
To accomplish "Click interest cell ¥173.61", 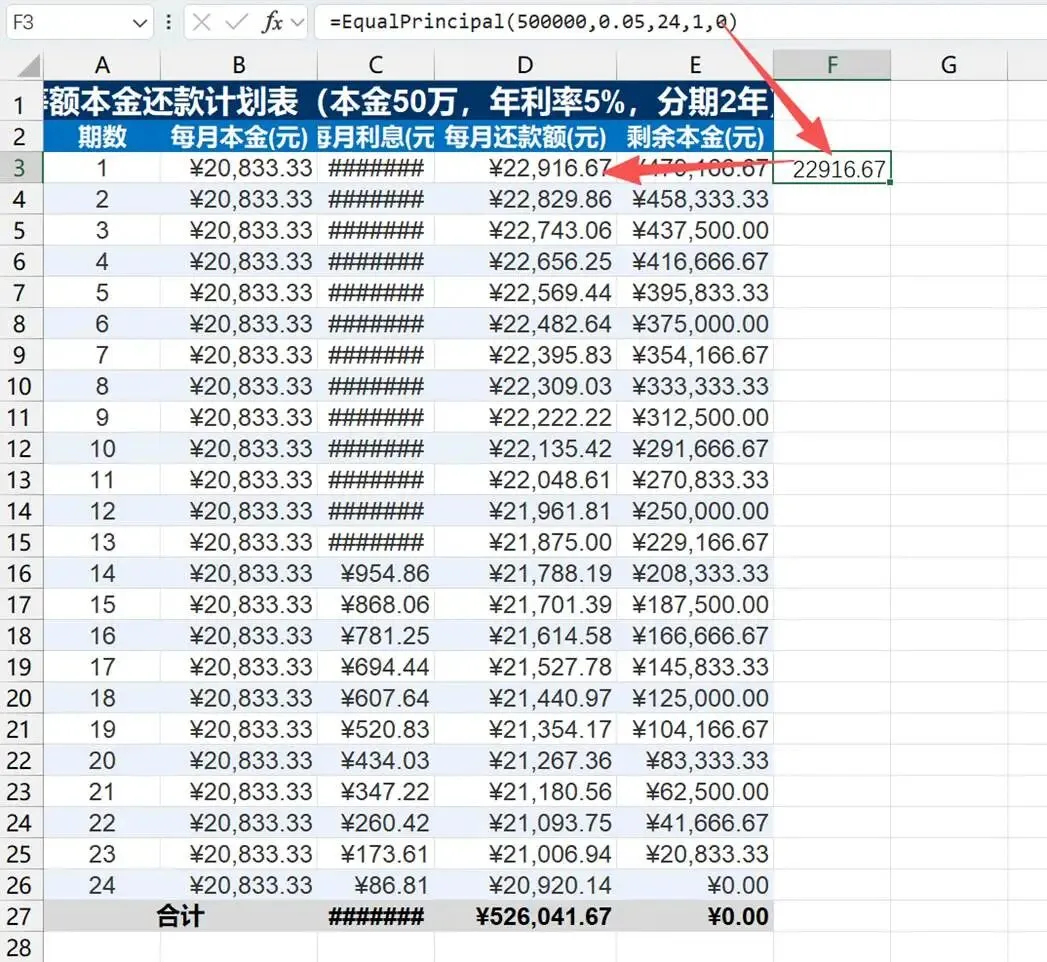I will 375,855.
